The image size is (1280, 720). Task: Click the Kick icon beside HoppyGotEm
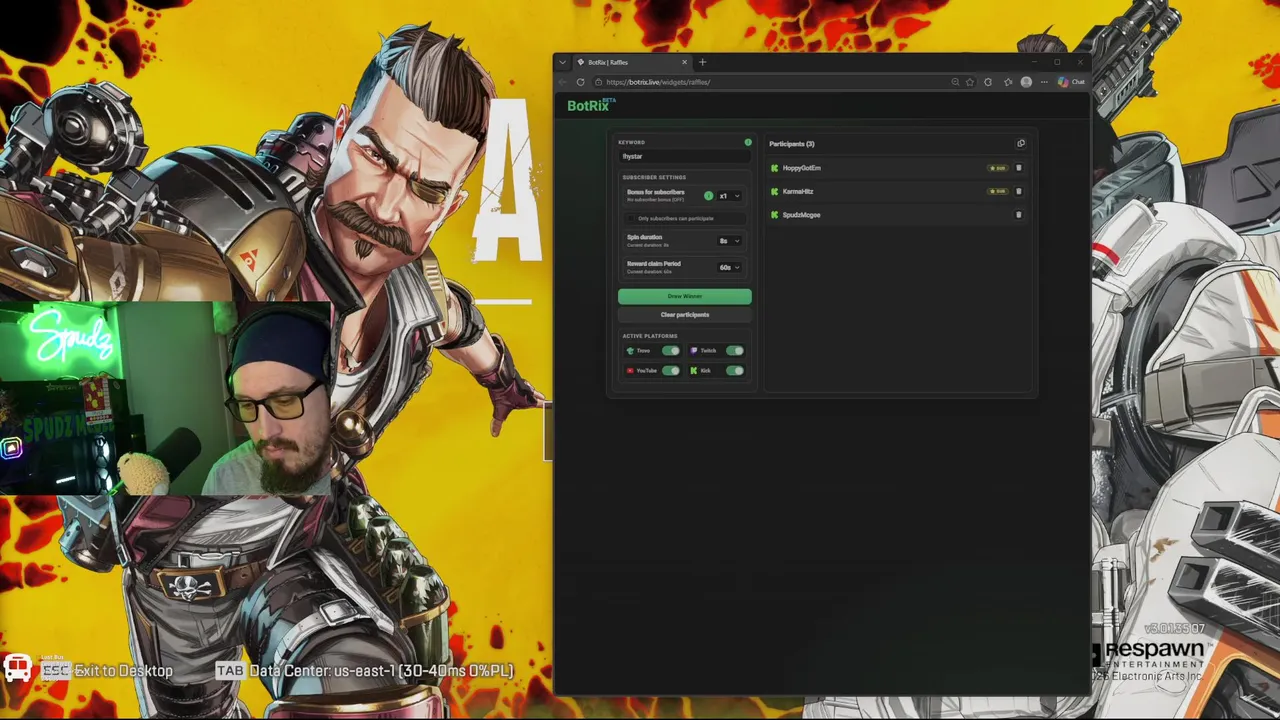775,168
